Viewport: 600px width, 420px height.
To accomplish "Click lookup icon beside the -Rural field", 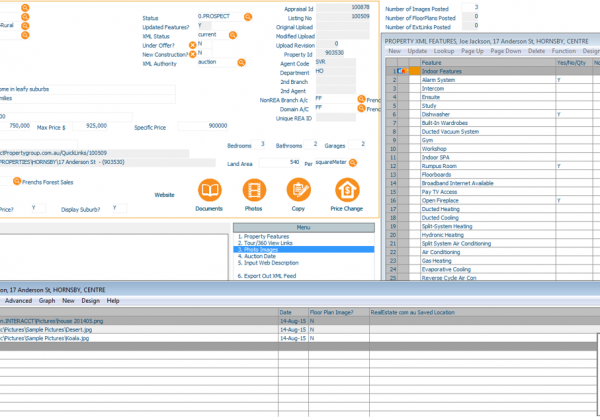I will pyautogui.click(x=25, y=26).
